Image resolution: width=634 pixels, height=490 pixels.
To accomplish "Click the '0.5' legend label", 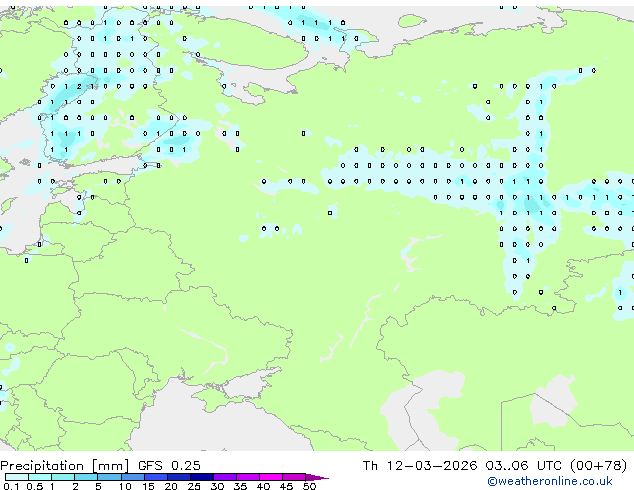I will click(35, 486).
